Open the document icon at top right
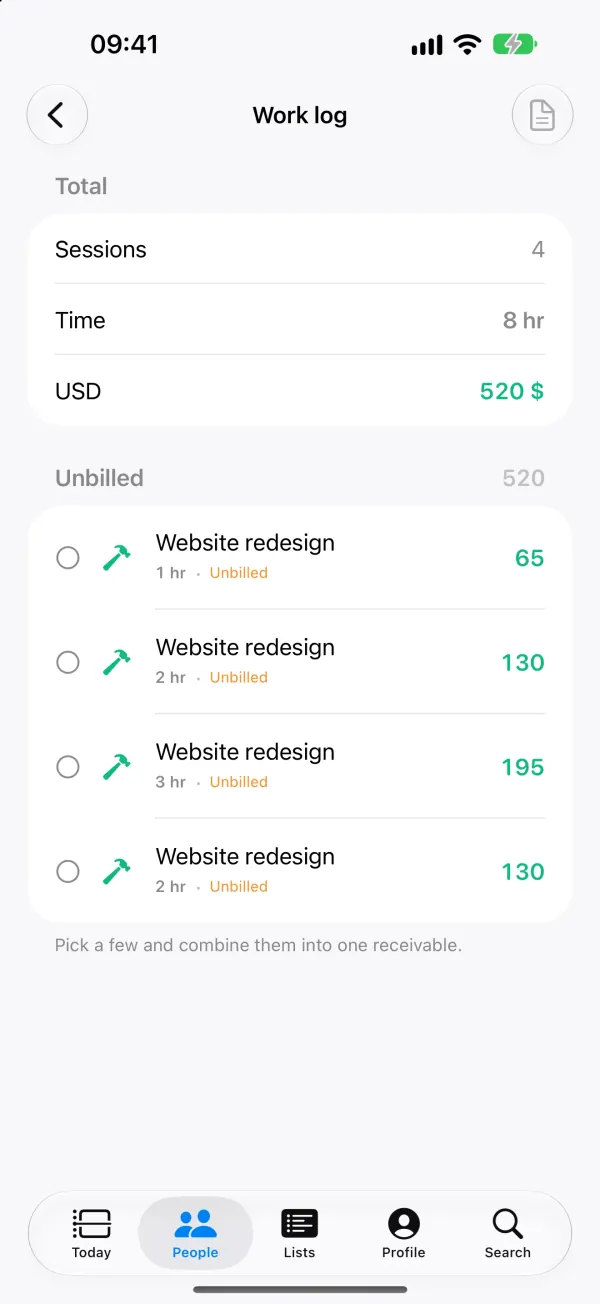The image size is (600, 1304). point(542,115)
